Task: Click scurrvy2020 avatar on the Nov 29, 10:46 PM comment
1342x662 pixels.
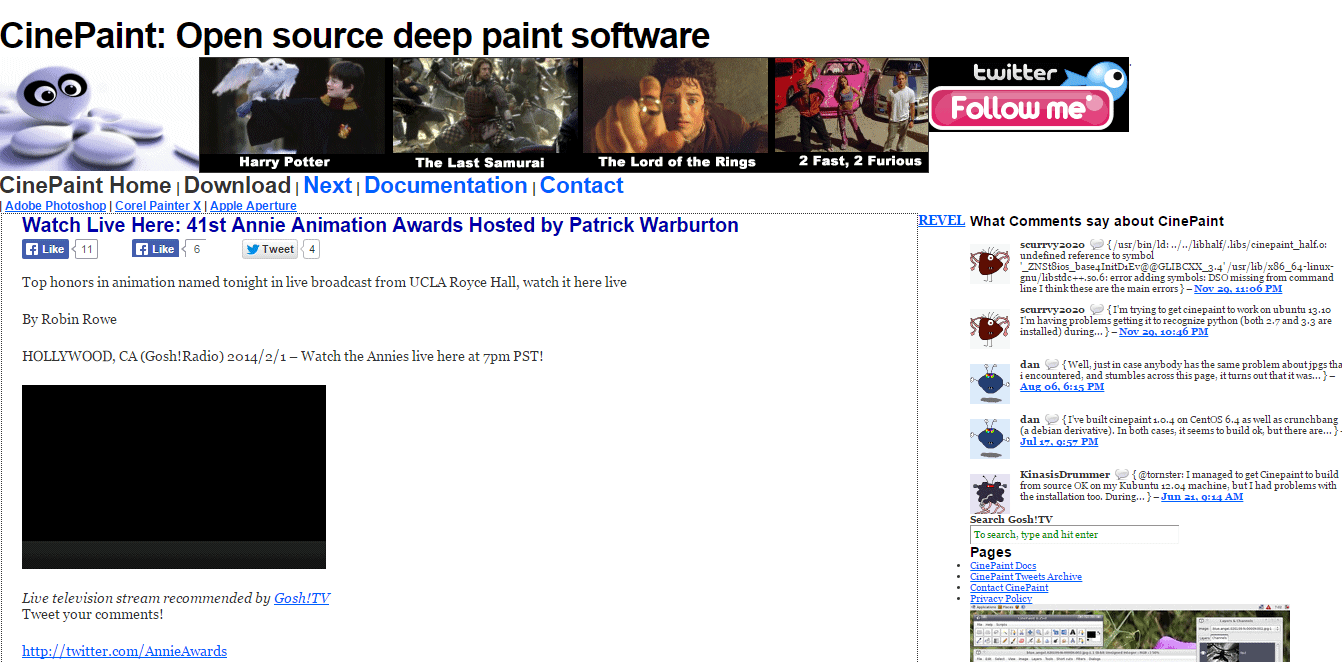Action: [990, 328]
